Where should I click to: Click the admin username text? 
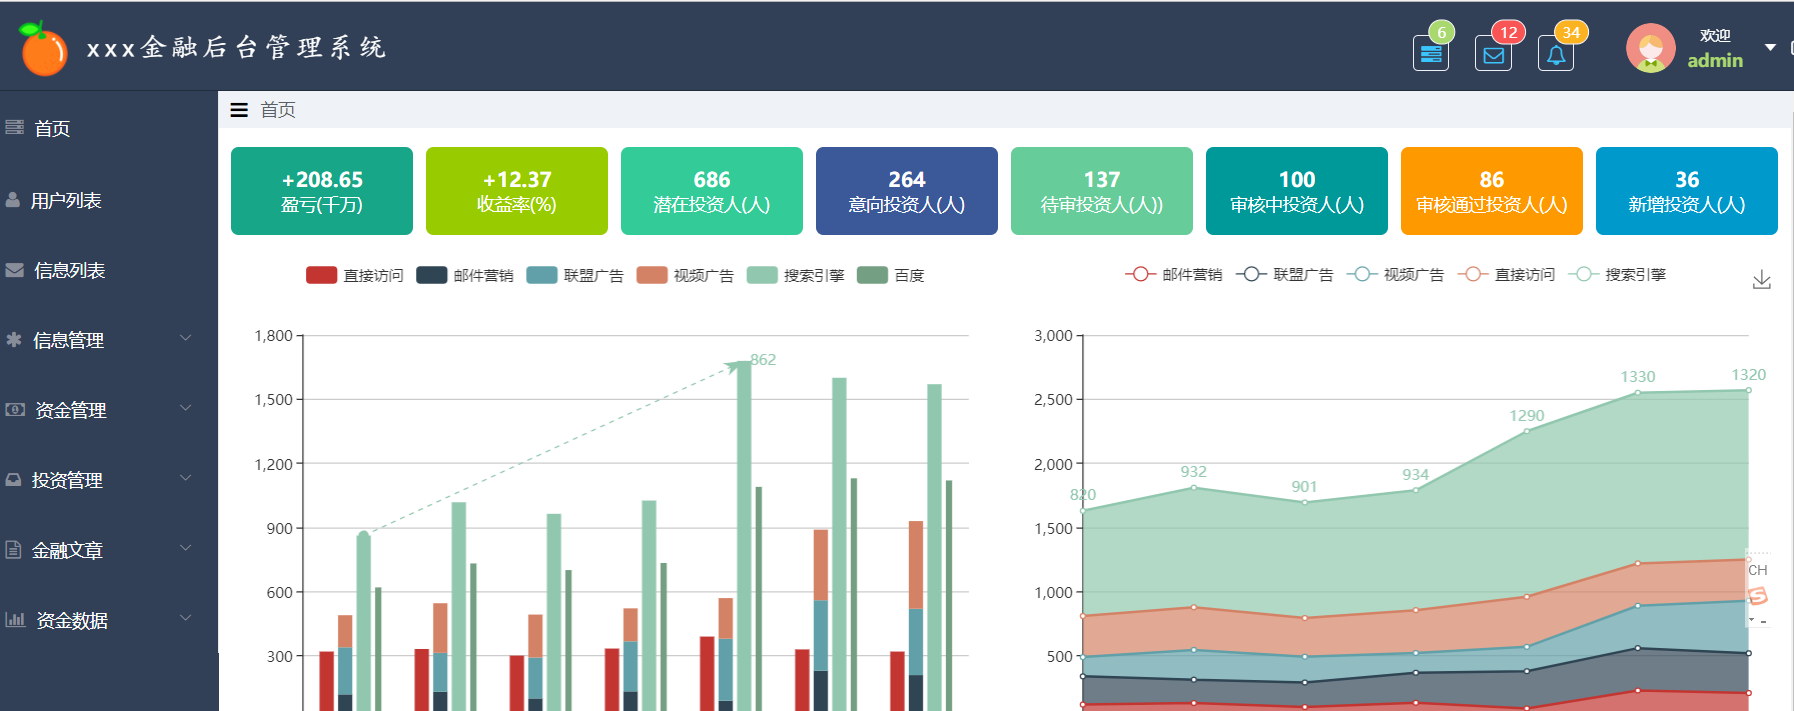pyautogui.click(x=1715, y=60)
